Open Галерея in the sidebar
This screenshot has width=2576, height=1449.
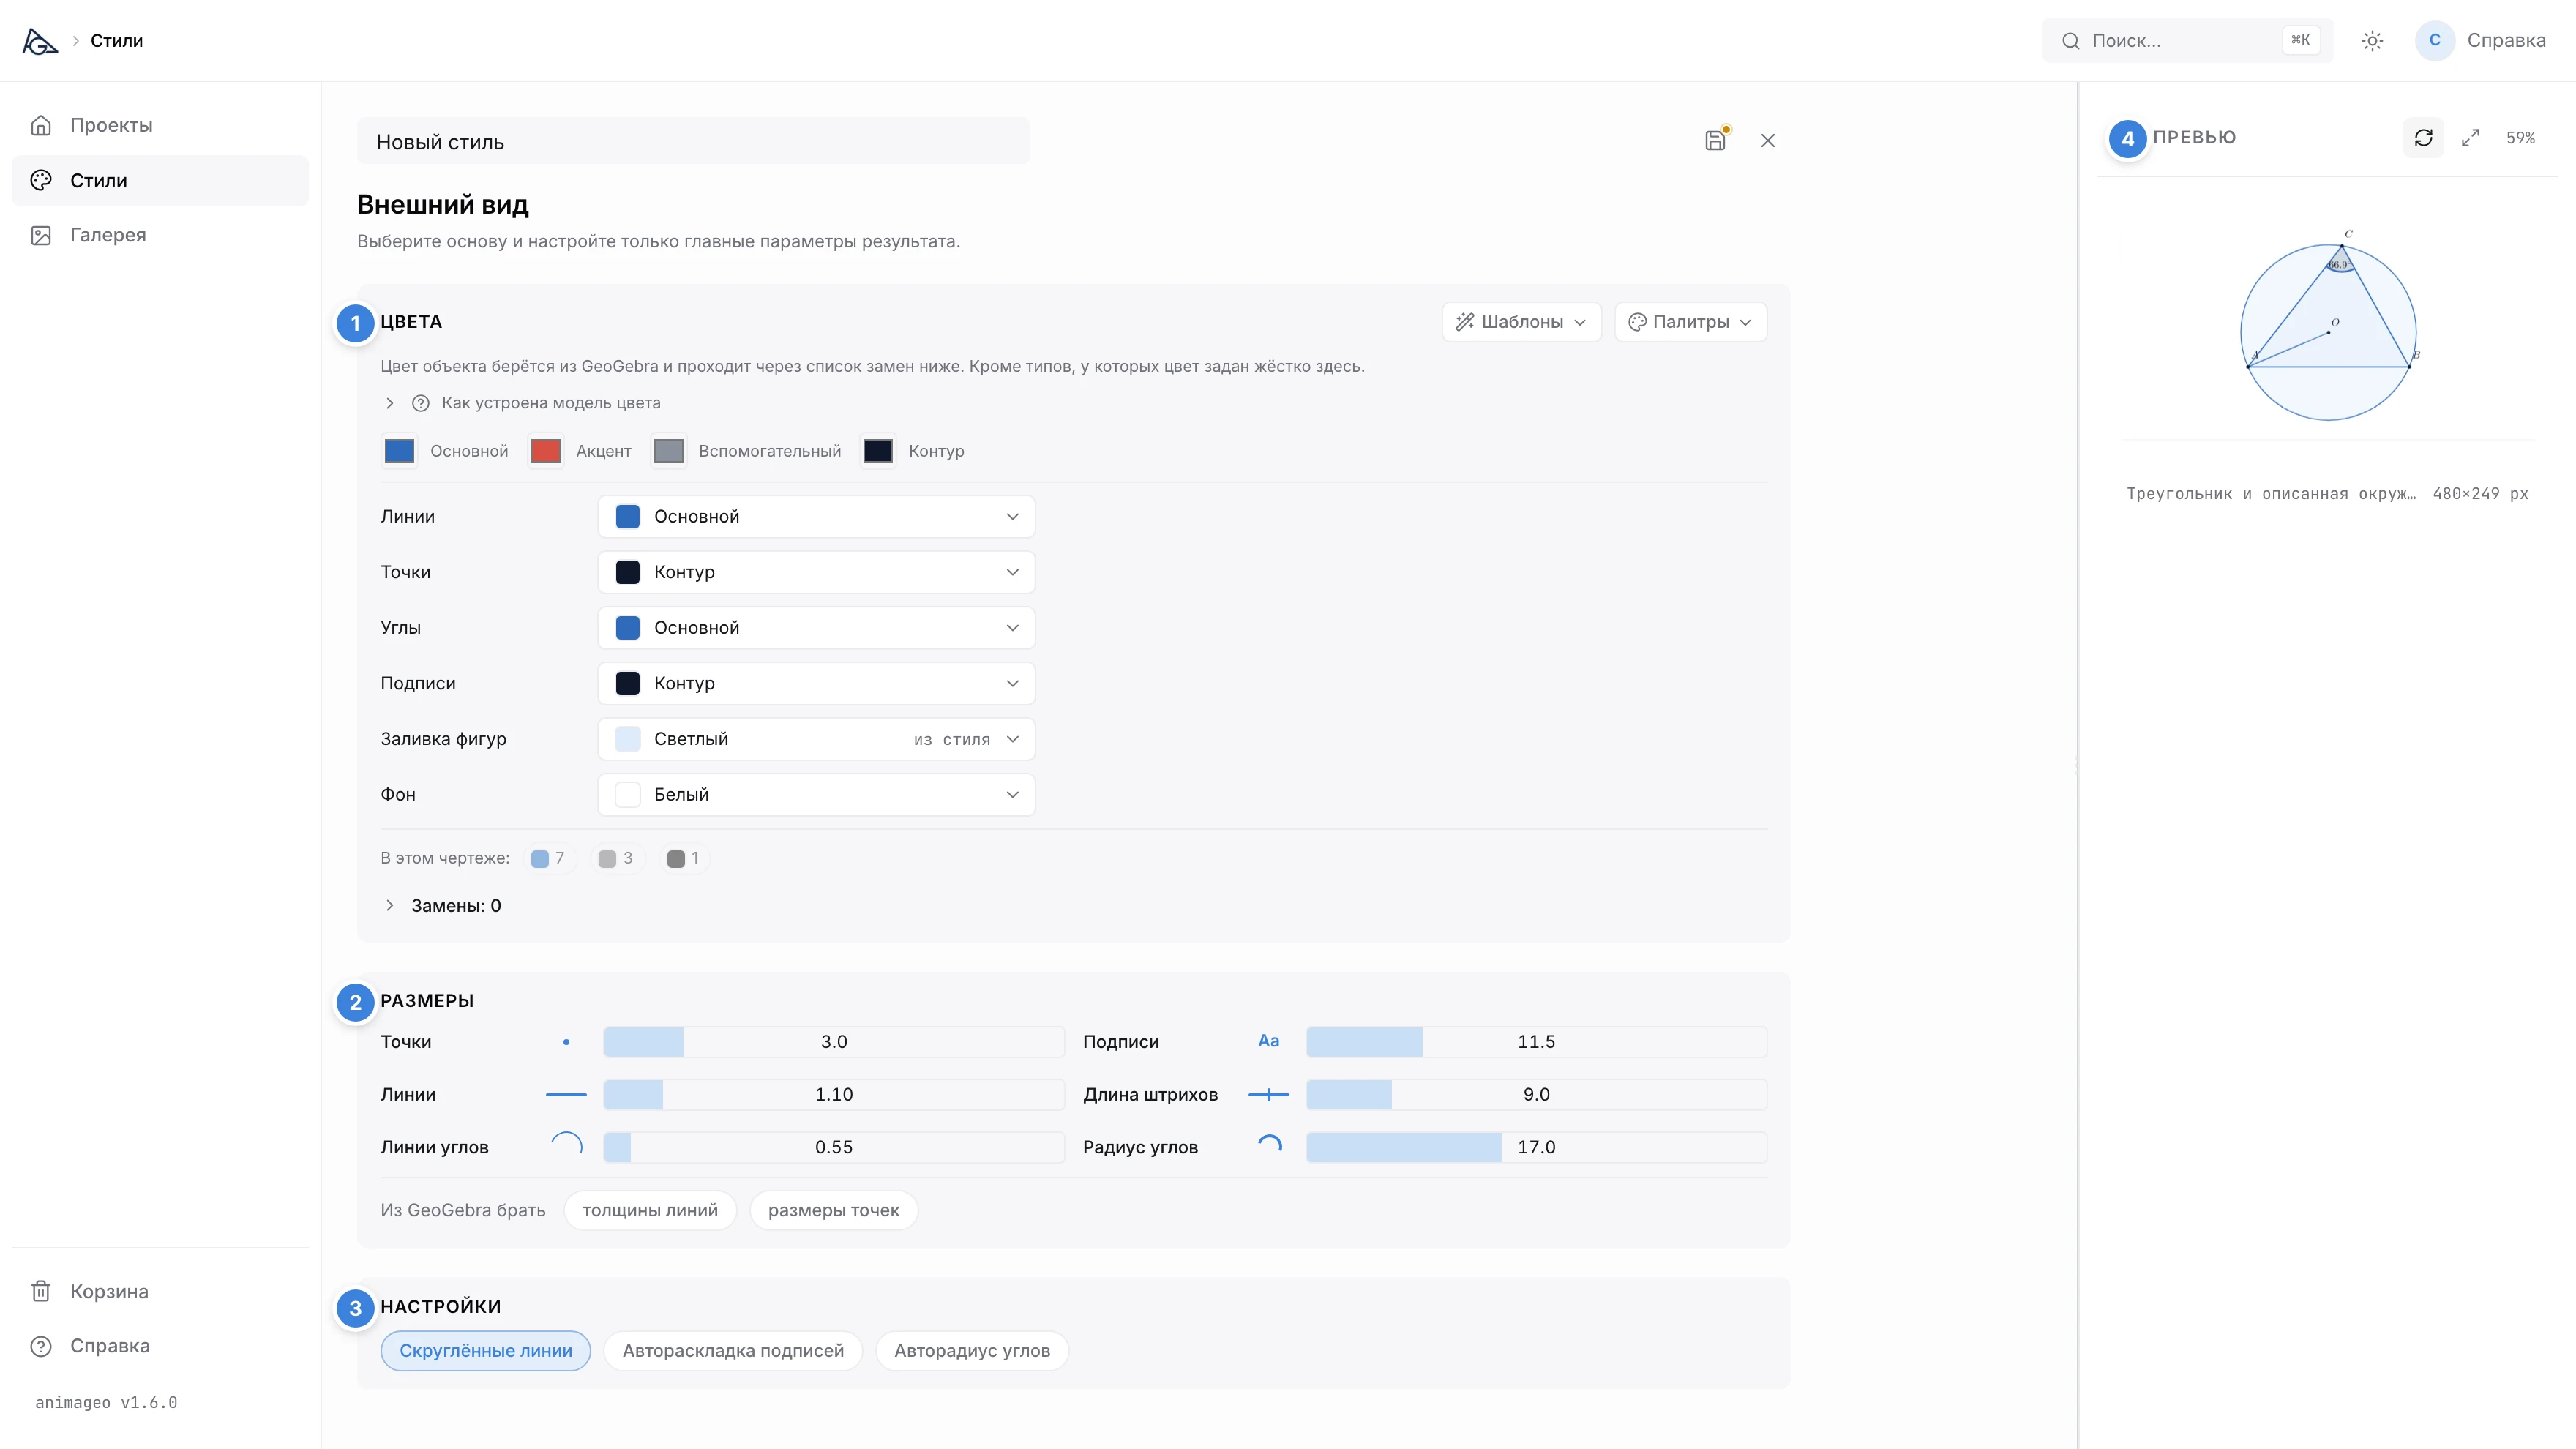coord(160,235)
